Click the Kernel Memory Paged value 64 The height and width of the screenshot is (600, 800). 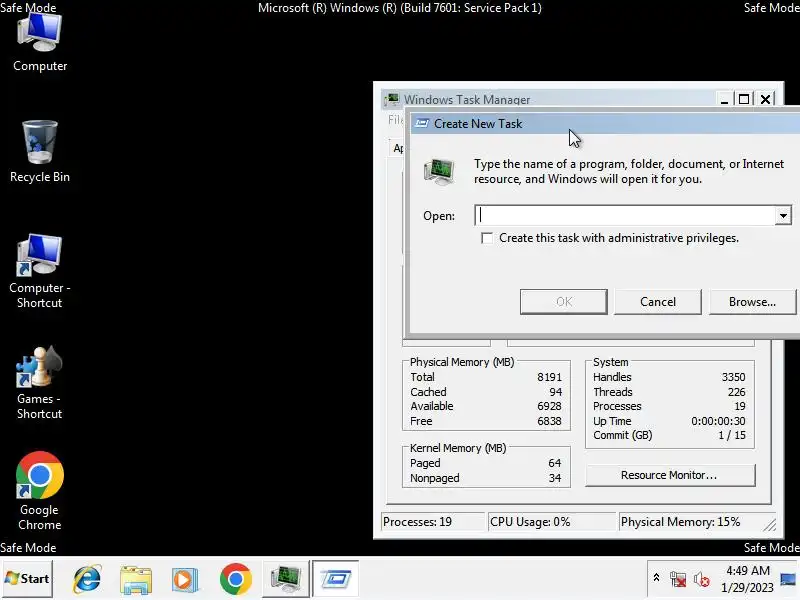[555, 463]
